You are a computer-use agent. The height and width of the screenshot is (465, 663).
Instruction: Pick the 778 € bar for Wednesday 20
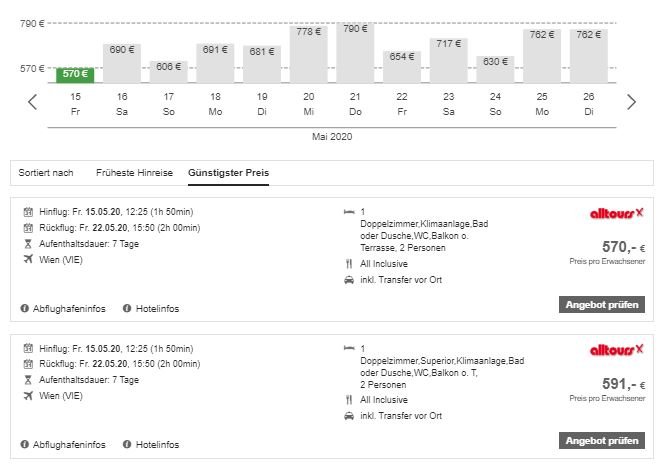click(x=309, y=55)
